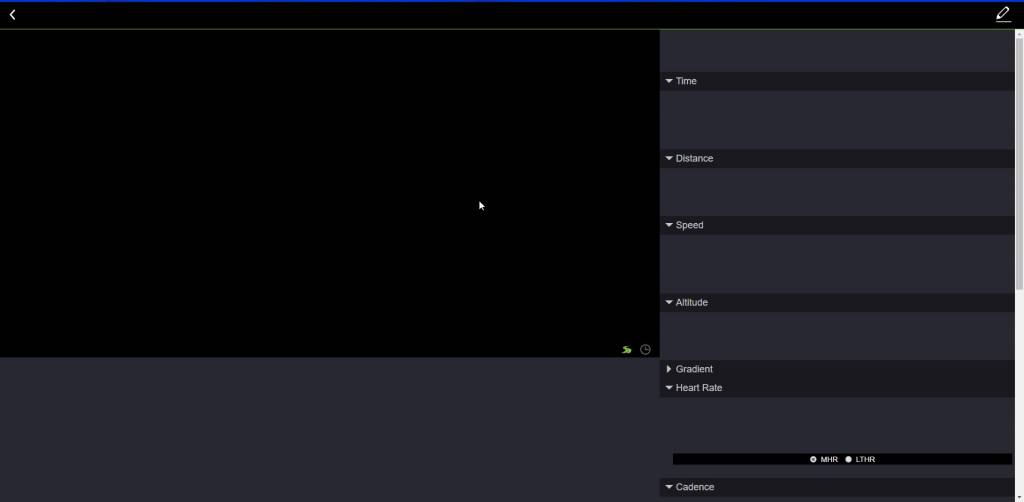
Task: Expand the Gradient section
Action: coord(669,369)
